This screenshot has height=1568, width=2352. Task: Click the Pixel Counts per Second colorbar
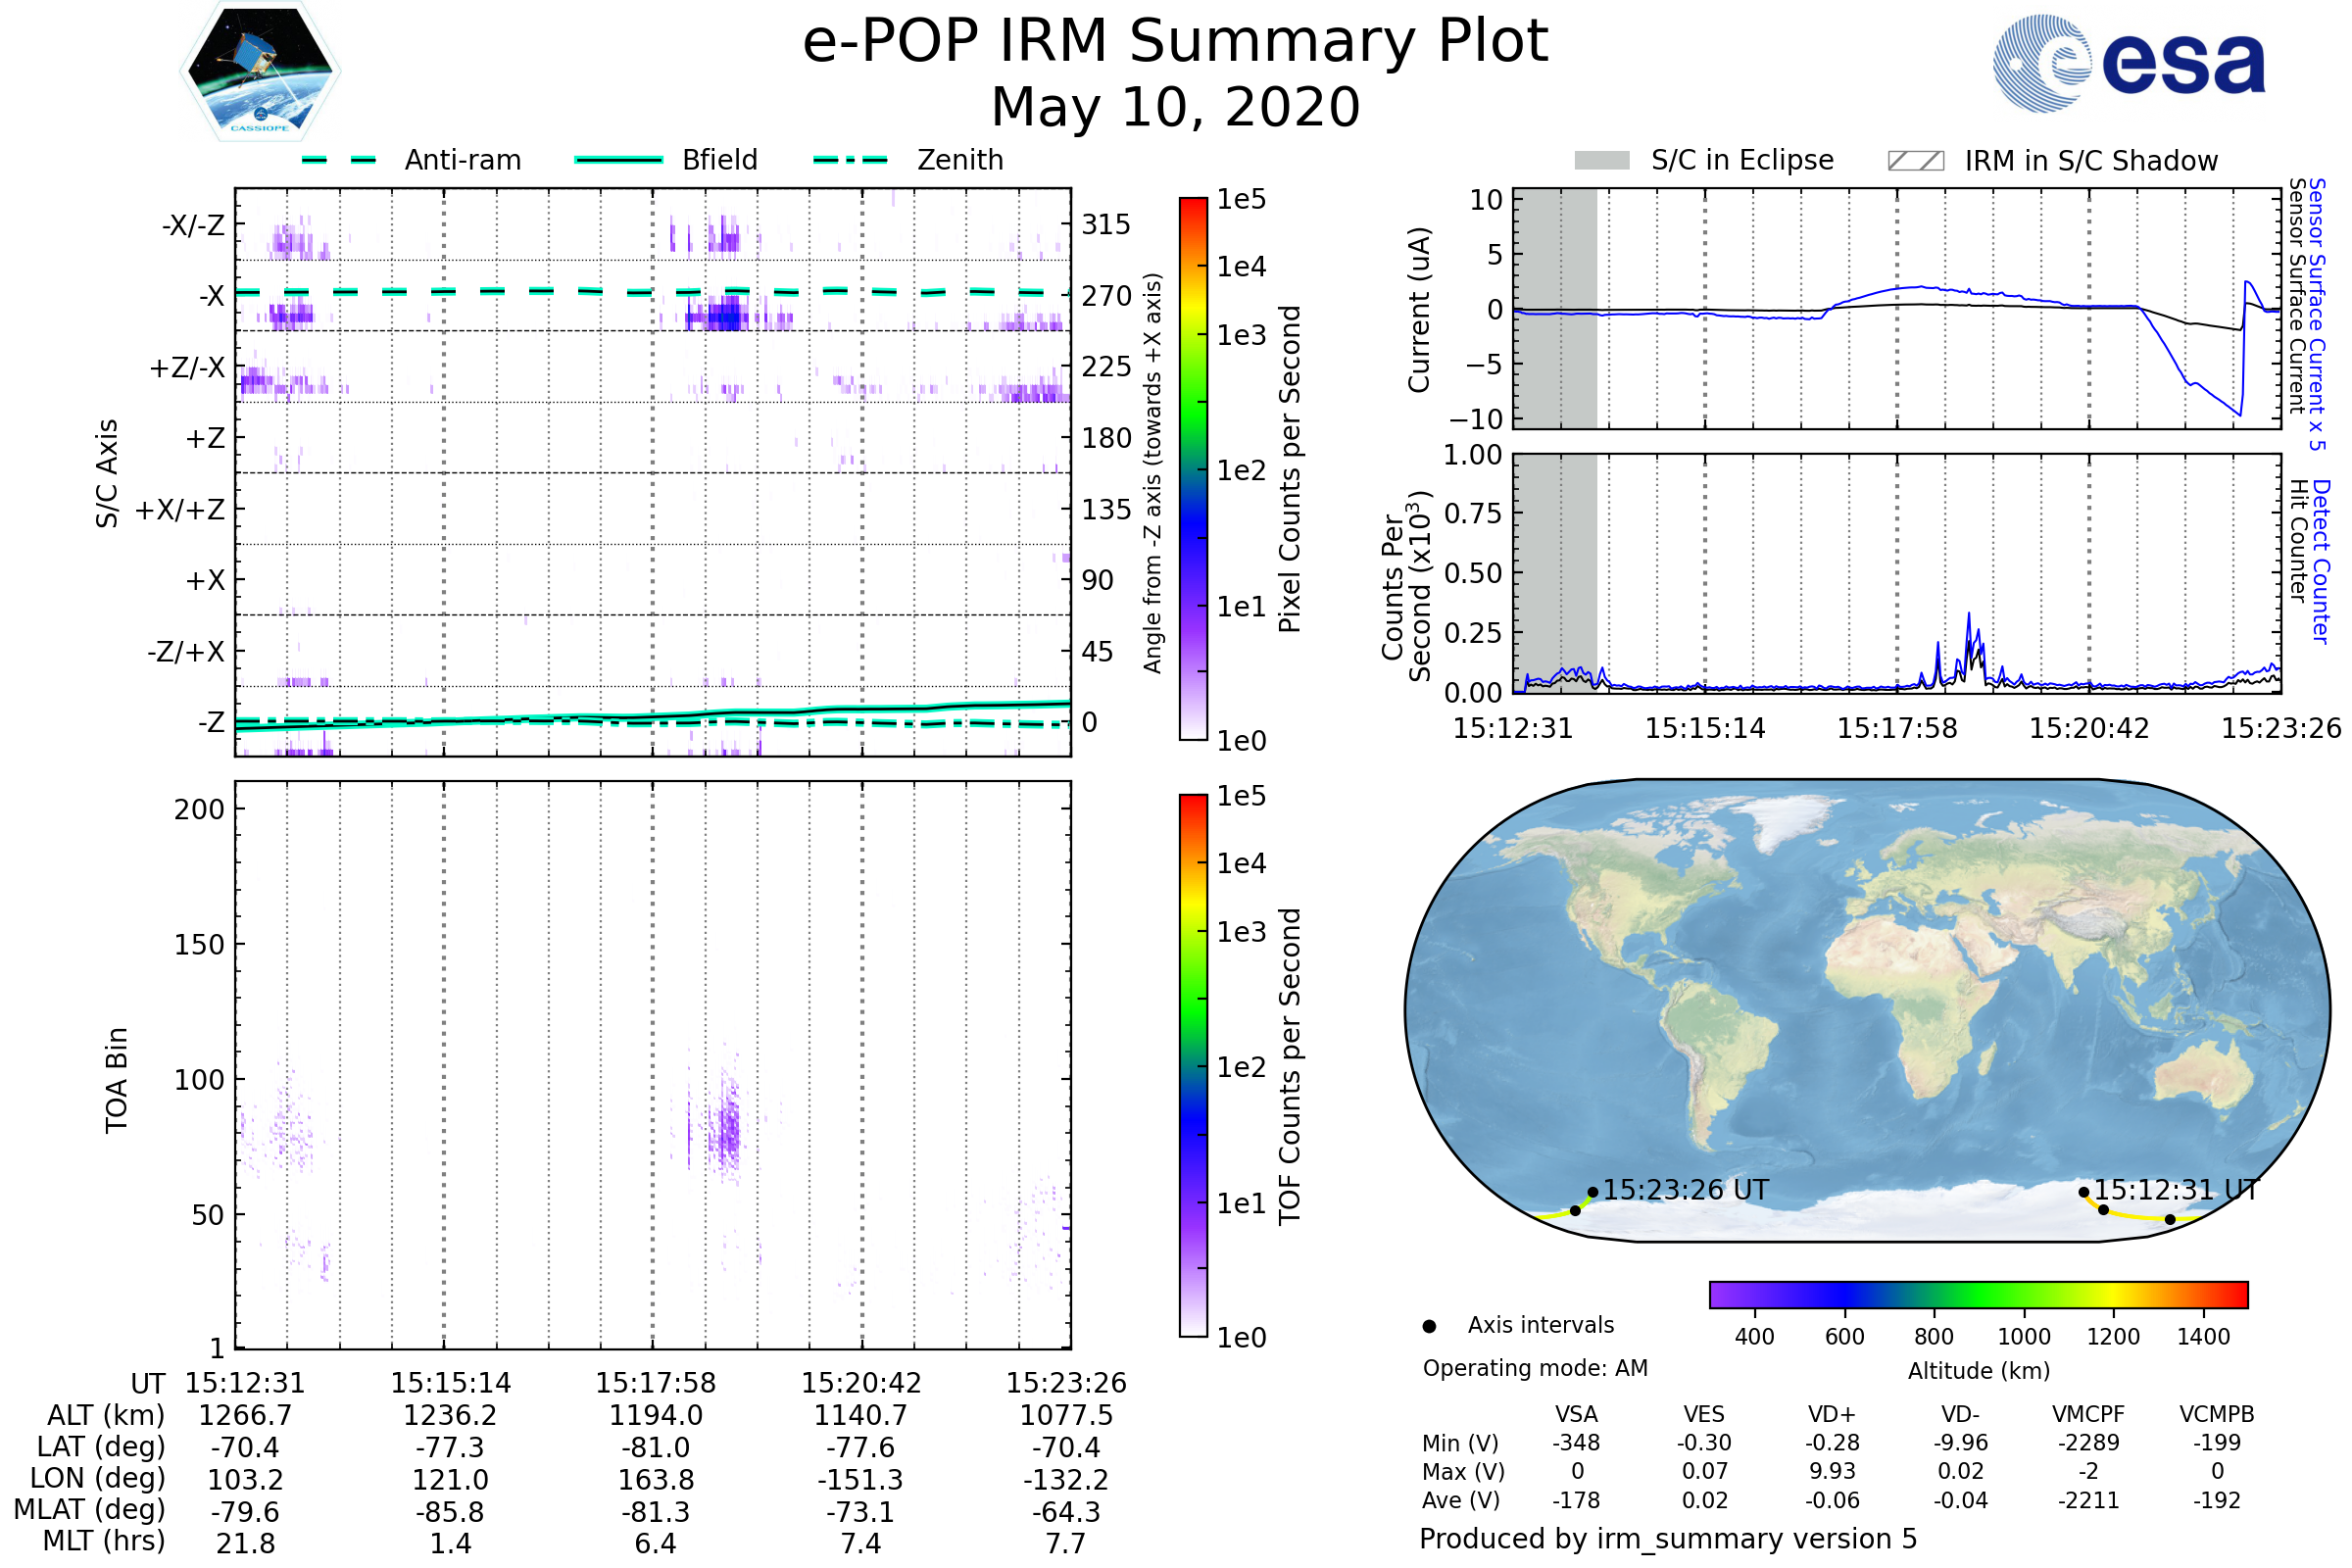[1193, 468]
